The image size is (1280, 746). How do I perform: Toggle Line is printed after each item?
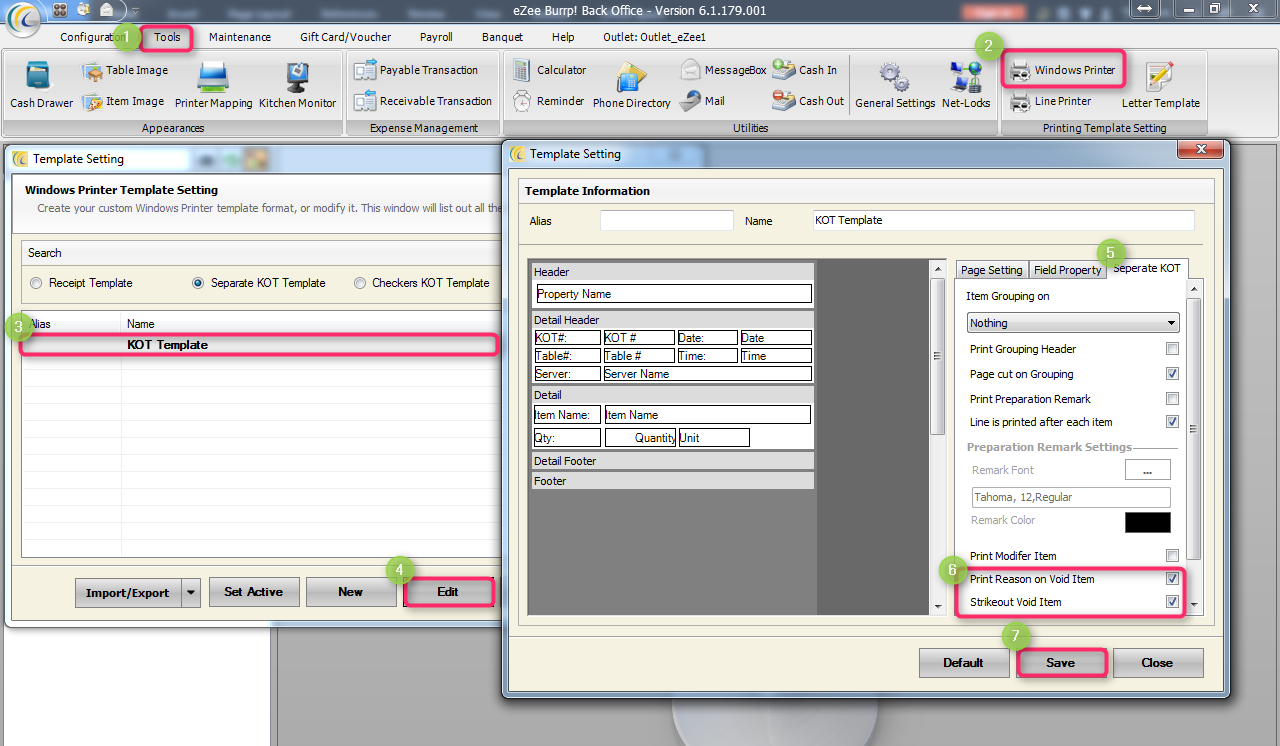click(1172, 422)
